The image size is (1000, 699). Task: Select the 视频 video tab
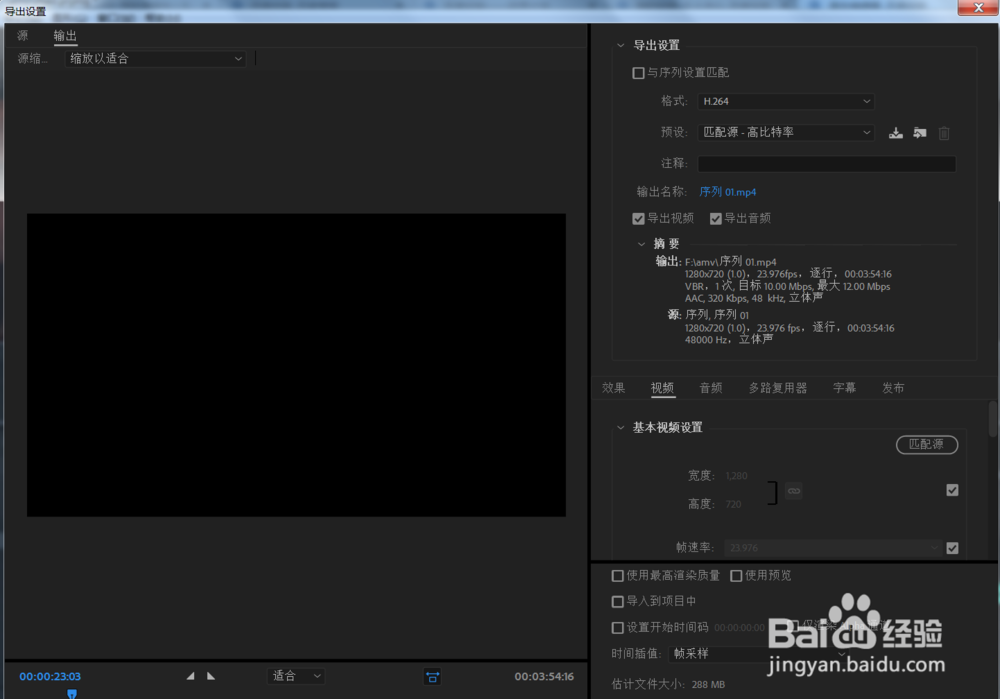click(662, 388)
